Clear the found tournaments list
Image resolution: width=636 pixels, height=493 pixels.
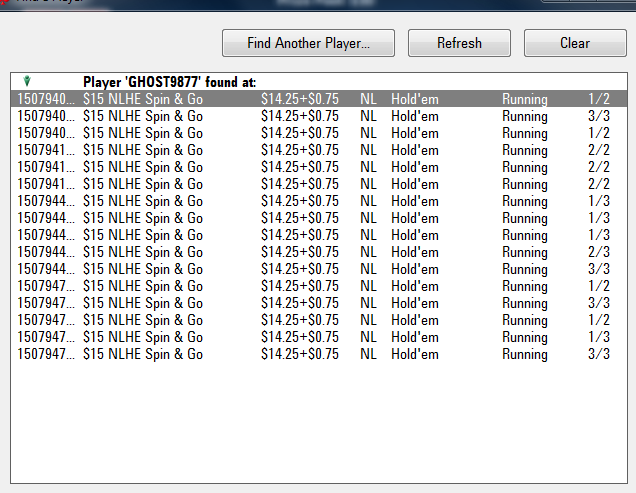point(575,43)
